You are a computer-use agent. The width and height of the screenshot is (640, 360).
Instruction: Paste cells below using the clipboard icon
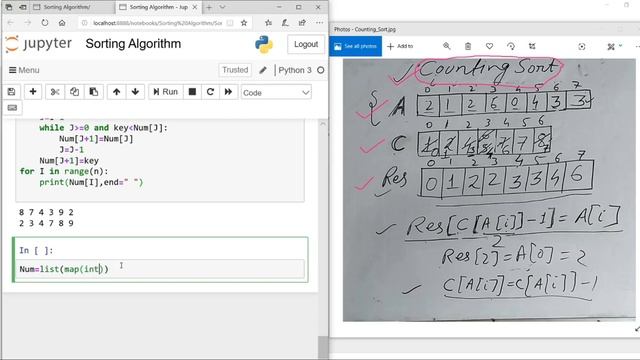[x=93, y=92]
